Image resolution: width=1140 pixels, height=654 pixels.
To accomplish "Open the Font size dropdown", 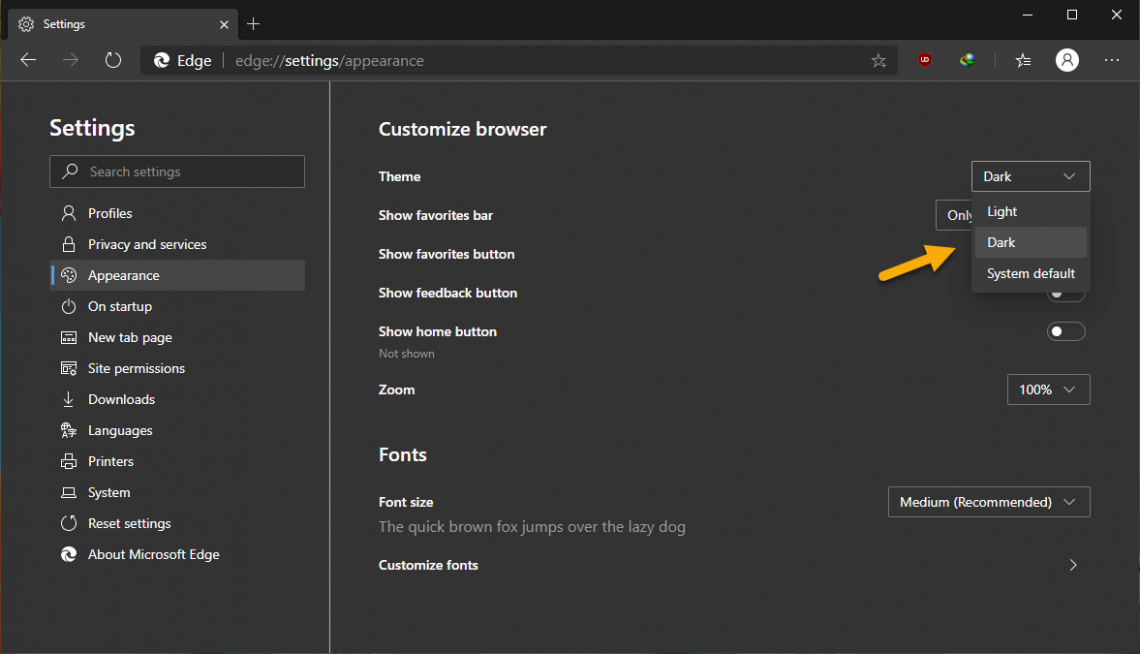I will pos(988,501).
